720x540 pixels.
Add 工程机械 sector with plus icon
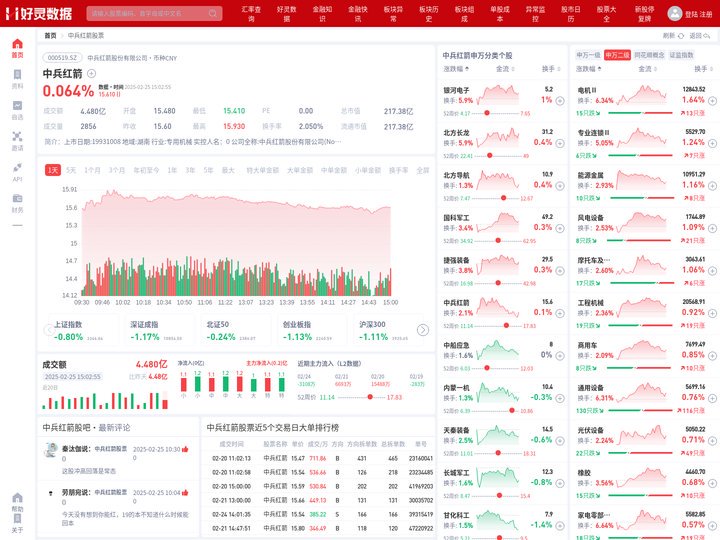coord(712,313)
